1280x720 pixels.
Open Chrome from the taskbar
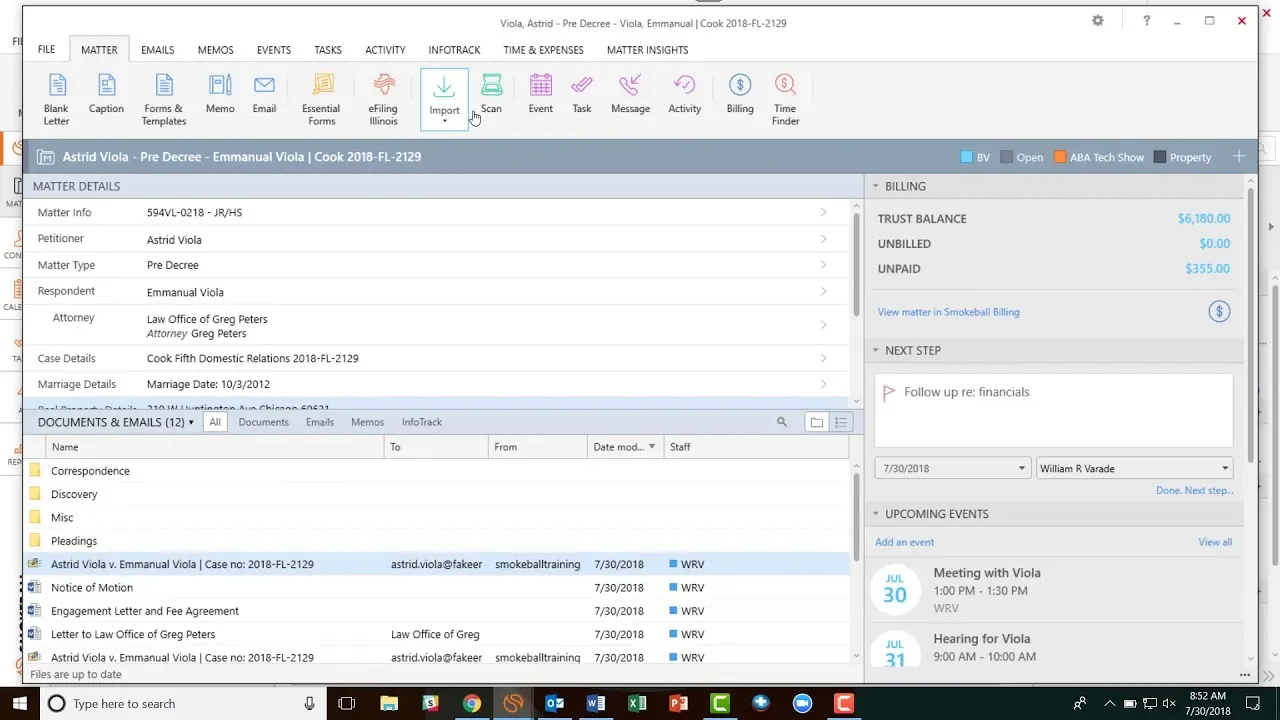[x=472, y=703]
